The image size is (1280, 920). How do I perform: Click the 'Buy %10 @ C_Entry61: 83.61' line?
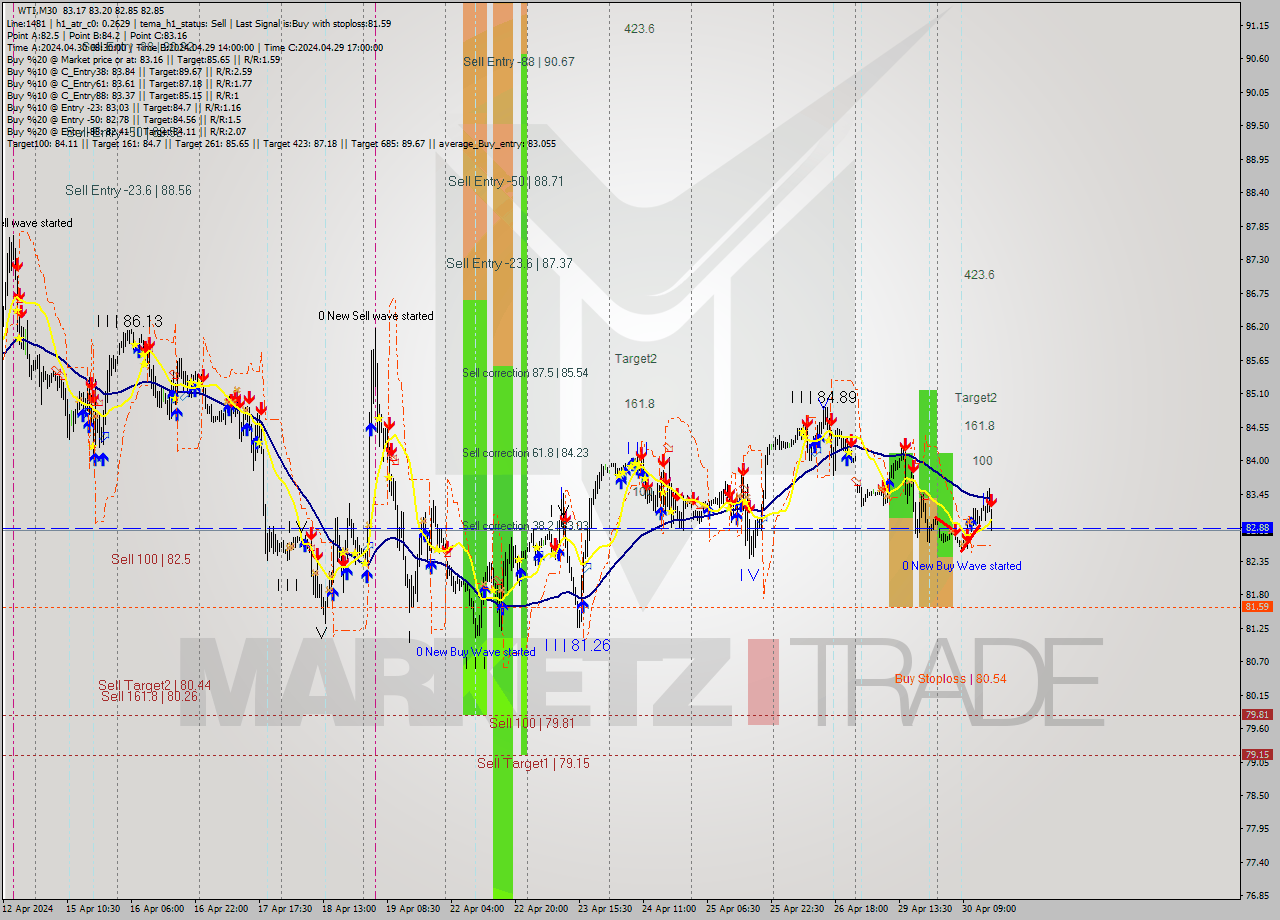tap(129, 84)
